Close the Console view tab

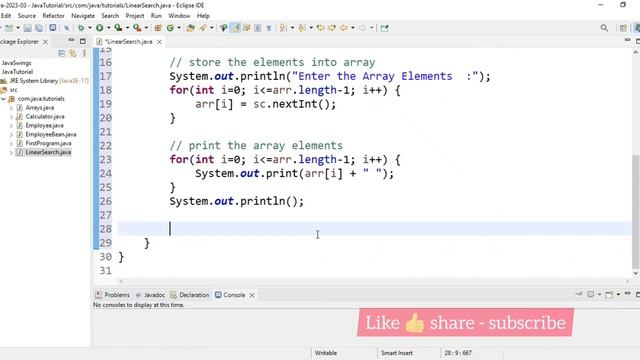252,295
